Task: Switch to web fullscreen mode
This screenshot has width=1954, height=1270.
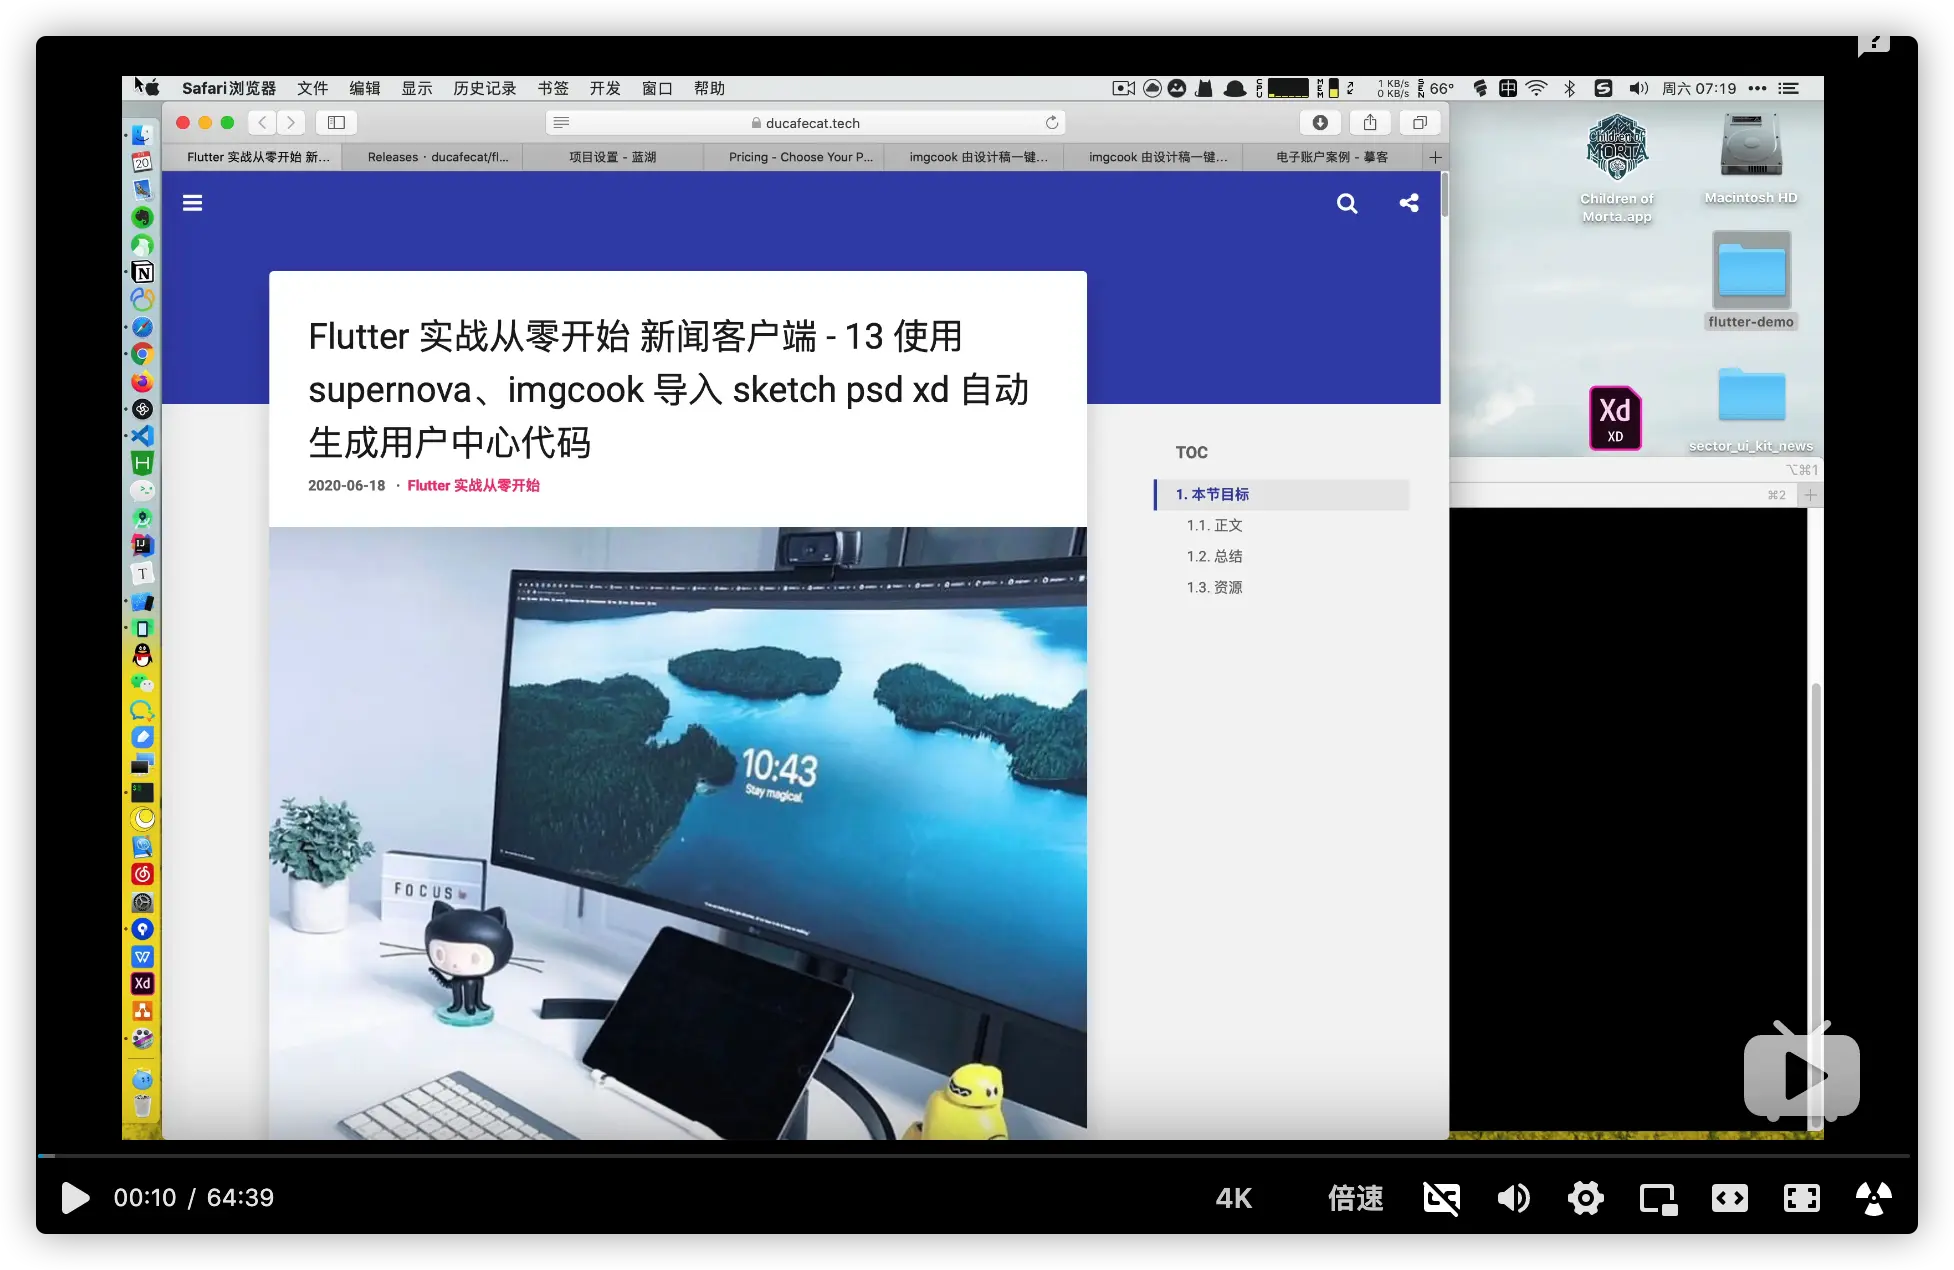Action: [x=1729, y=1198]
